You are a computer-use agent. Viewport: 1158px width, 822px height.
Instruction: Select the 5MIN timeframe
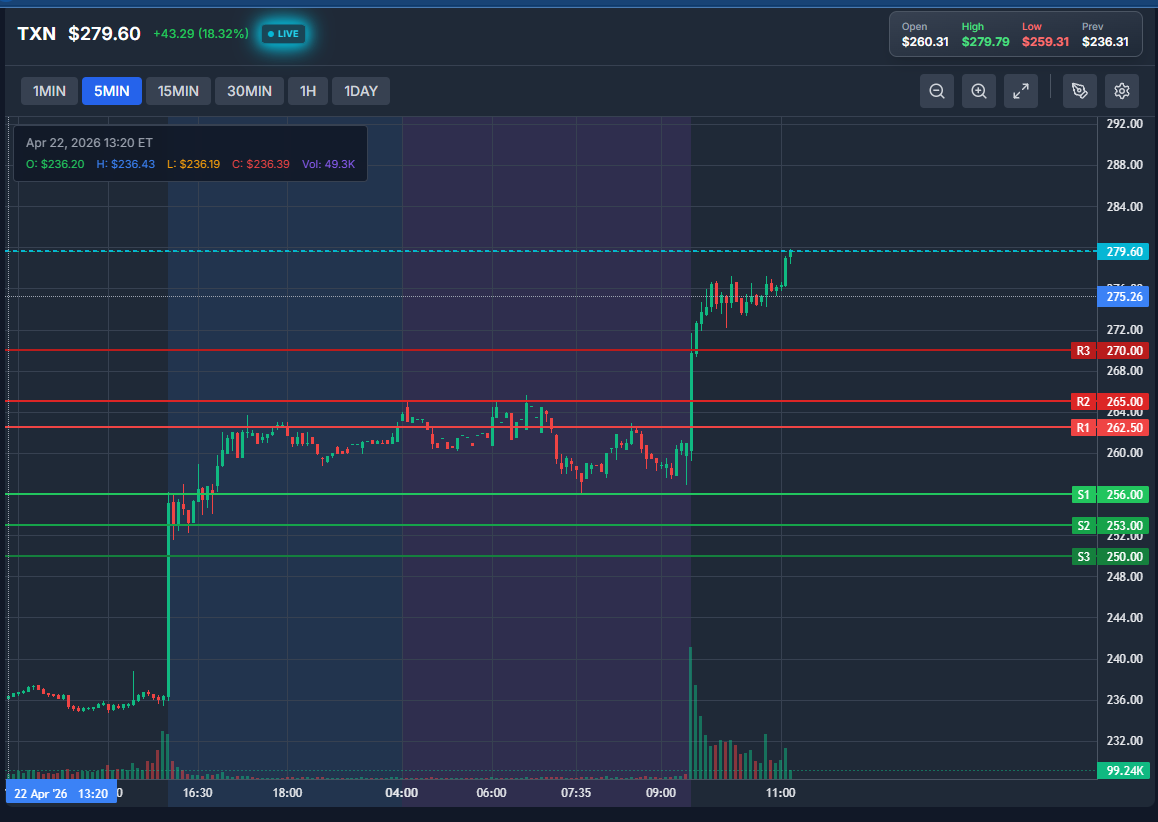[x=112, y=91]
